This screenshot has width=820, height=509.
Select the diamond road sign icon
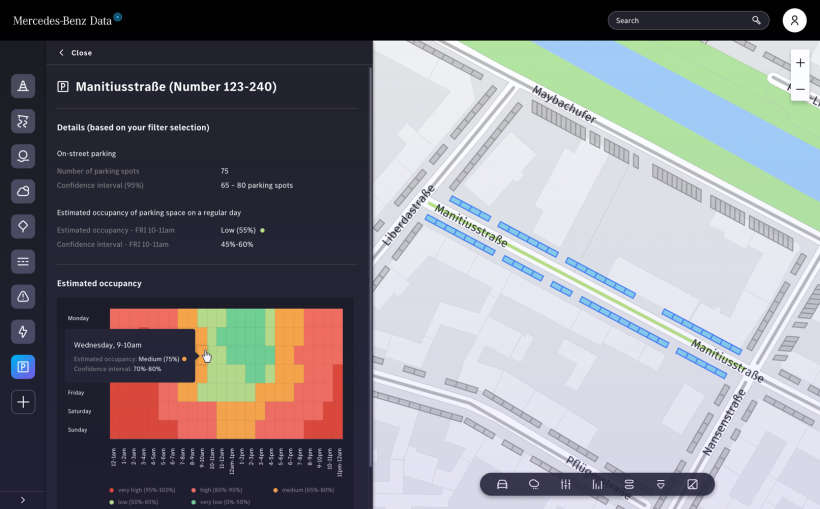tap(23, 226)
